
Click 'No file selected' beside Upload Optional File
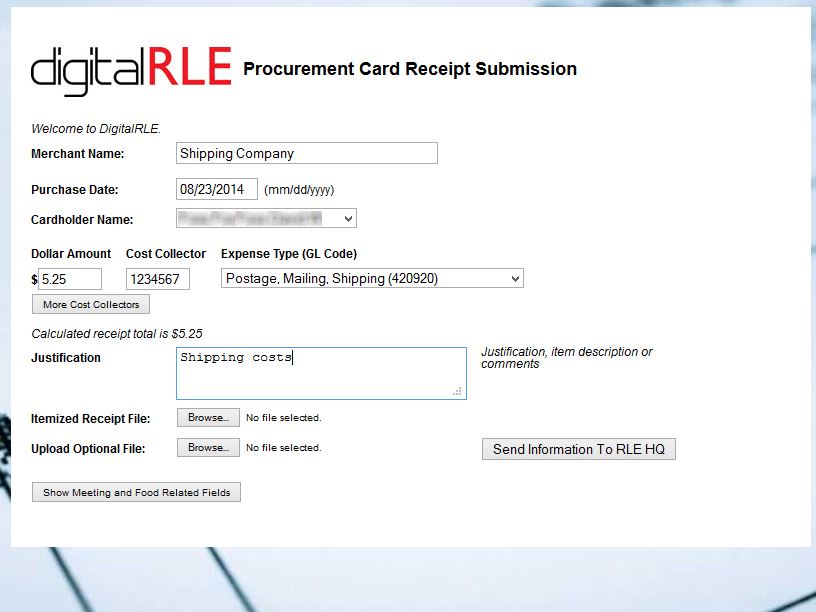click(x=284, y=448)
